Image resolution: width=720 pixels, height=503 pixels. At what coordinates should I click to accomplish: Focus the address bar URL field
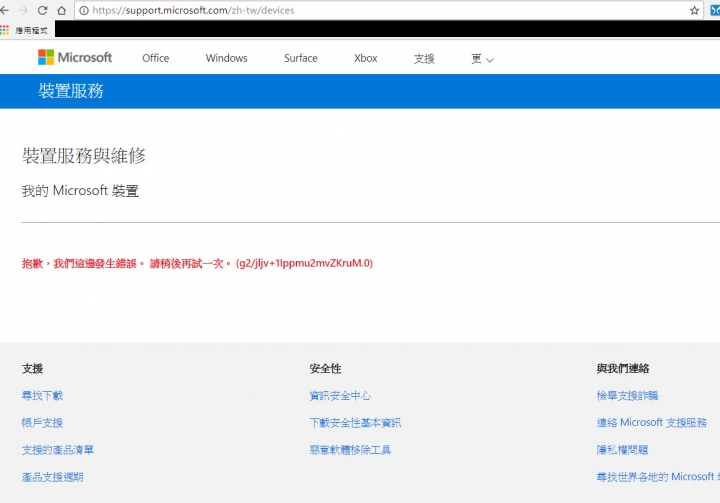(x=388, y=10)
